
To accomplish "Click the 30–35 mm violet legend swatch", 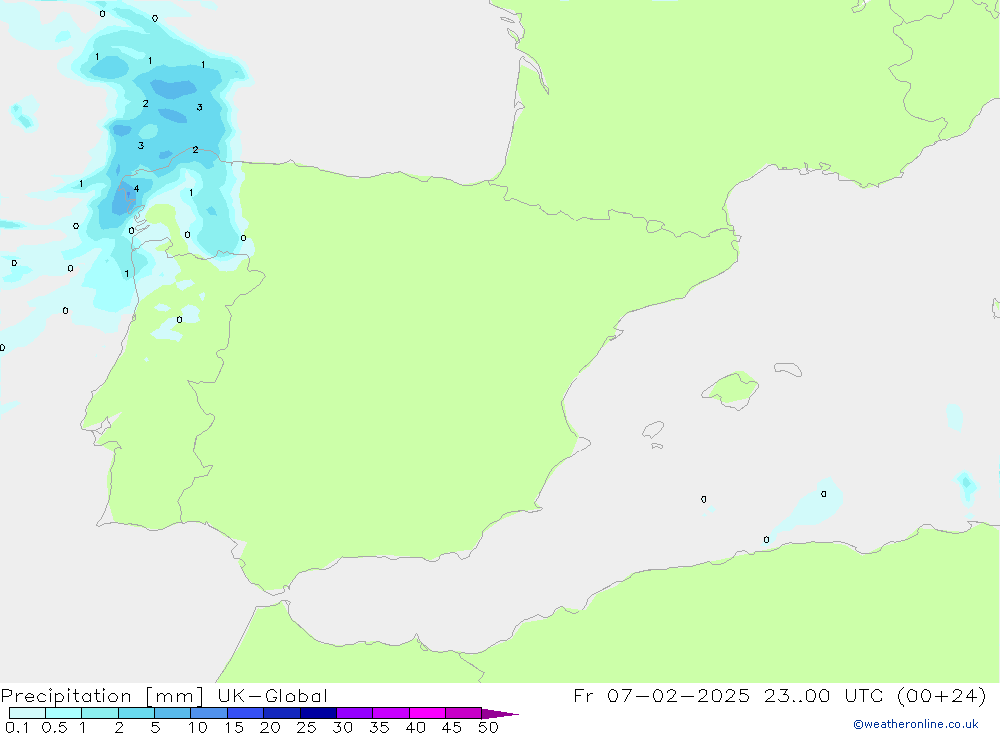I will [x=355, y=713].
